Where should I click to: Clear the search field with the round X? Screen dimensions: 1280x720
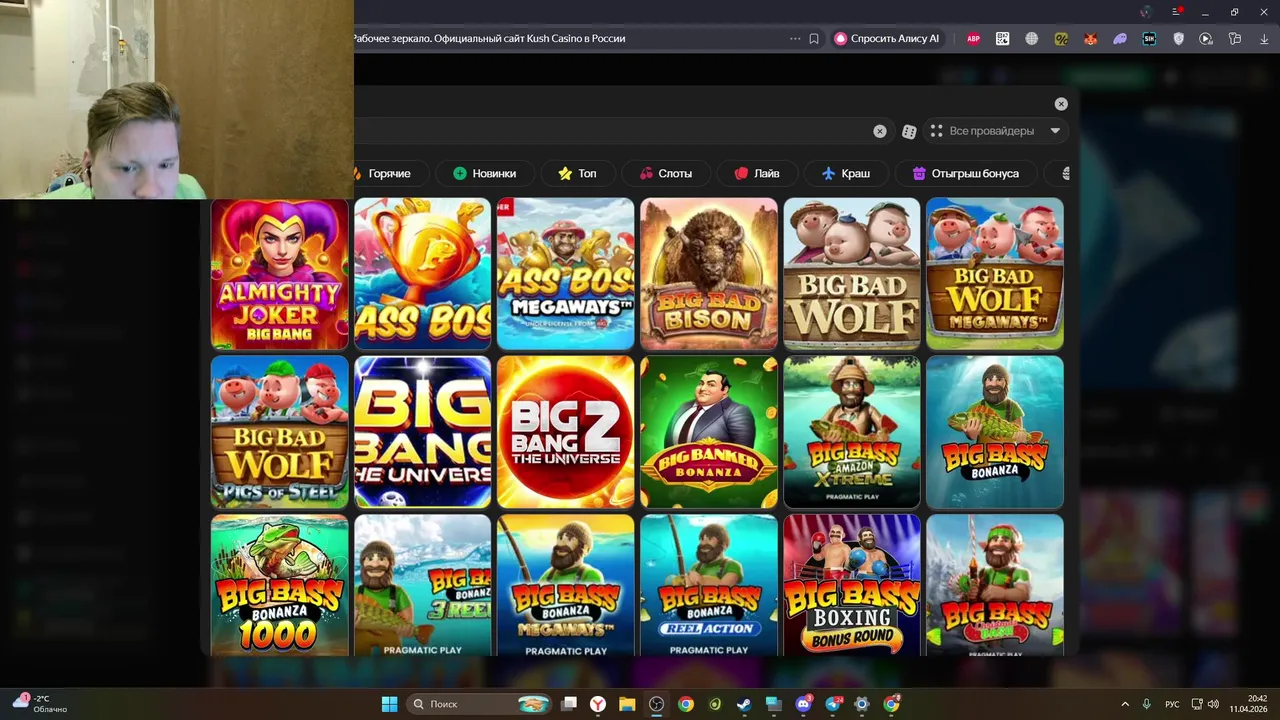click(879, 131)
